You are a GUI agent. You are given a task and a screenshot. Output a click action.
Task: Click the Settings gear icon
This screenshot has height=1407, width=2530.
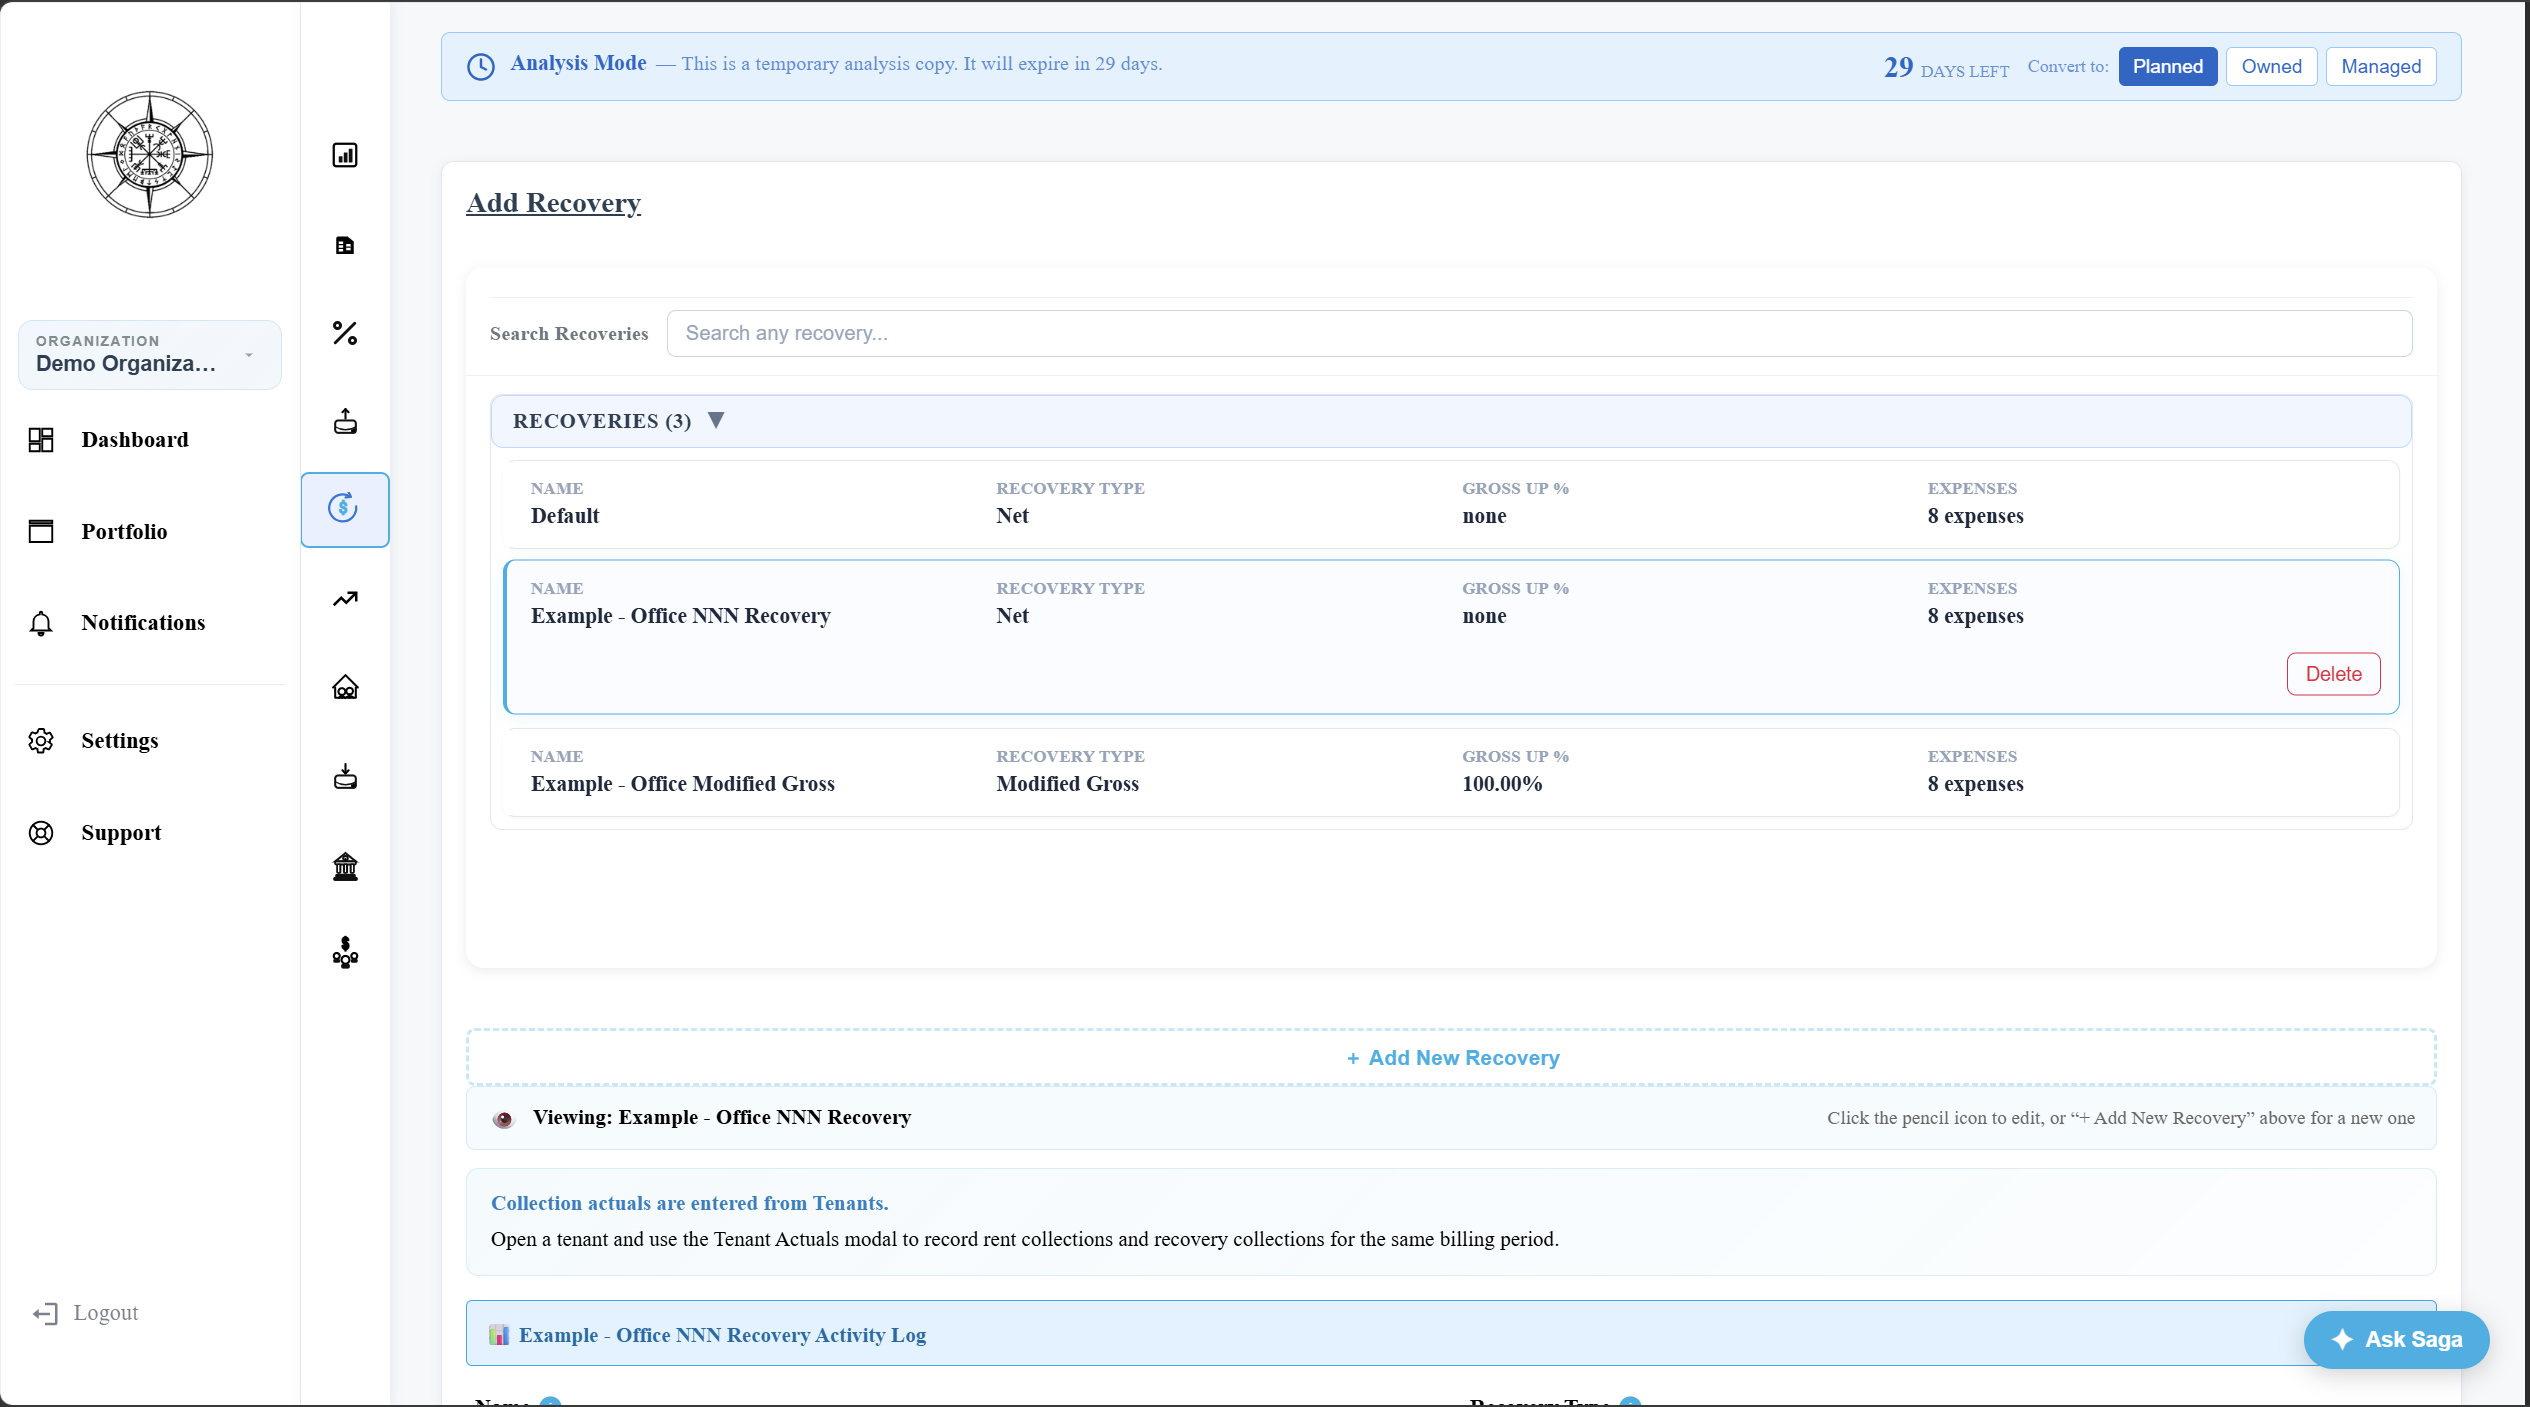point(41,741)
